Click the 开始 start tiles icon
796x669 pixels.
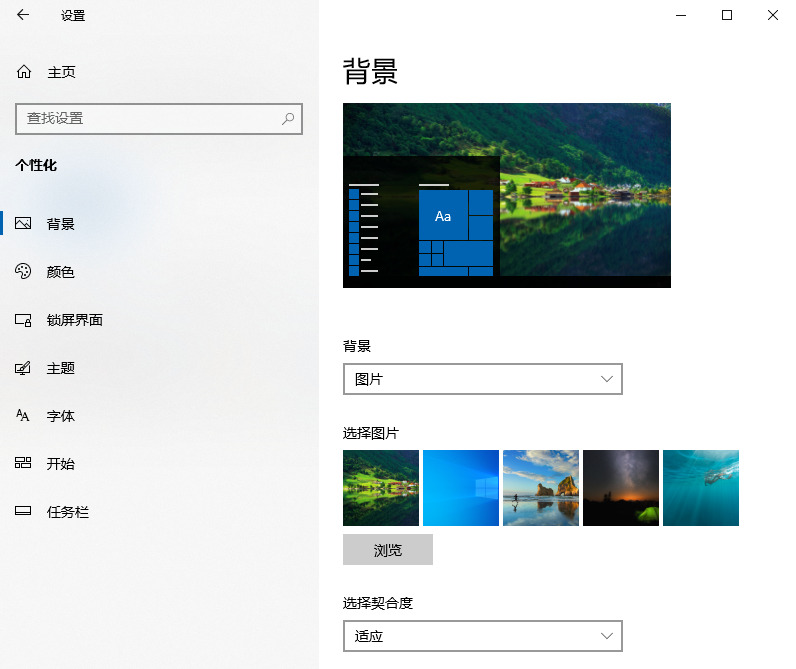click(24, 464)
